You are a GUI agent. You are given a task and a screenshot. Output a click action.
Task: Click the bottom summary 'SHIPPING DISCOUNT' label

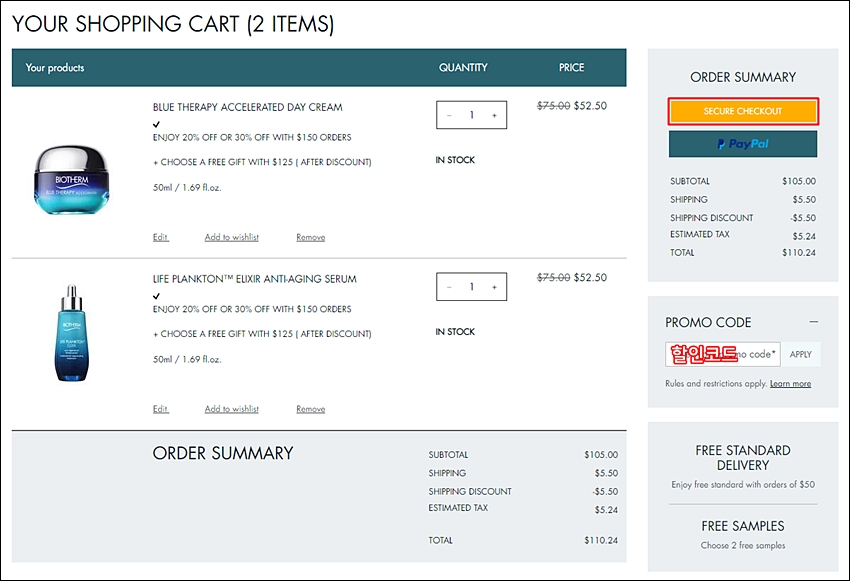[470, 492]
